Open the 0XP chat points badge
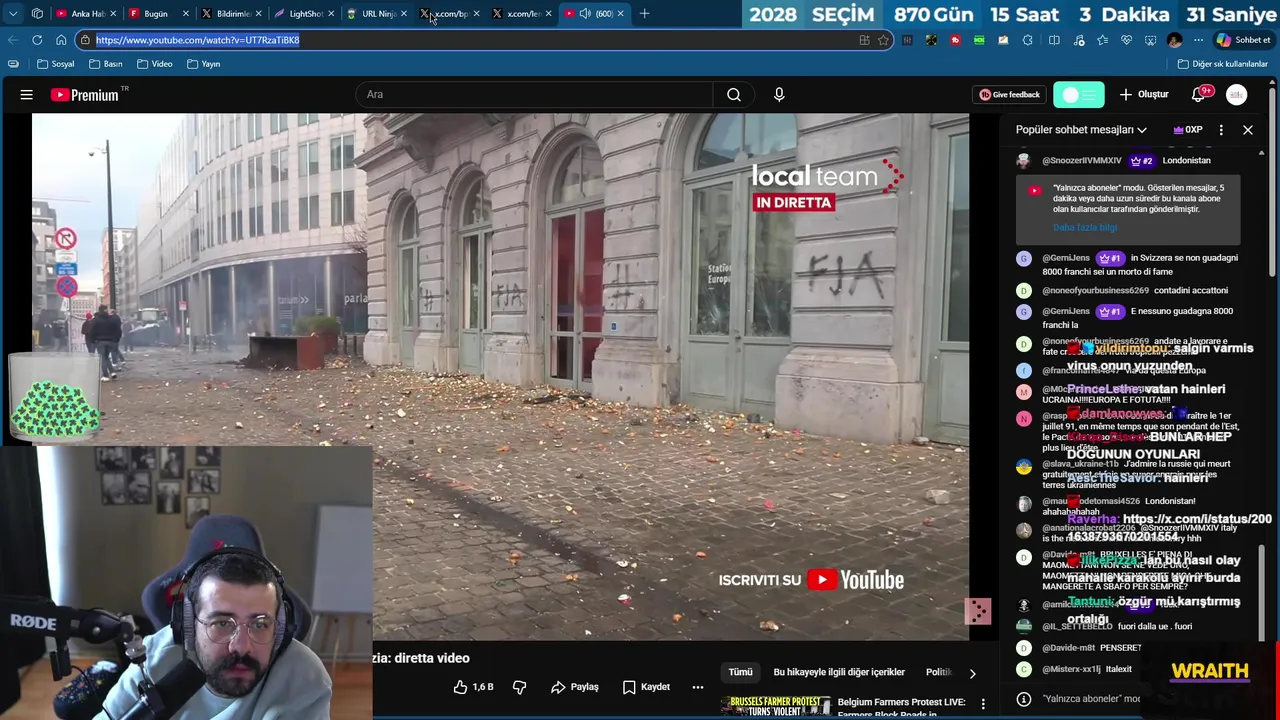The width and height of the screenshot is (1280, 720). pyautogui.click(x=1187, y=130)
